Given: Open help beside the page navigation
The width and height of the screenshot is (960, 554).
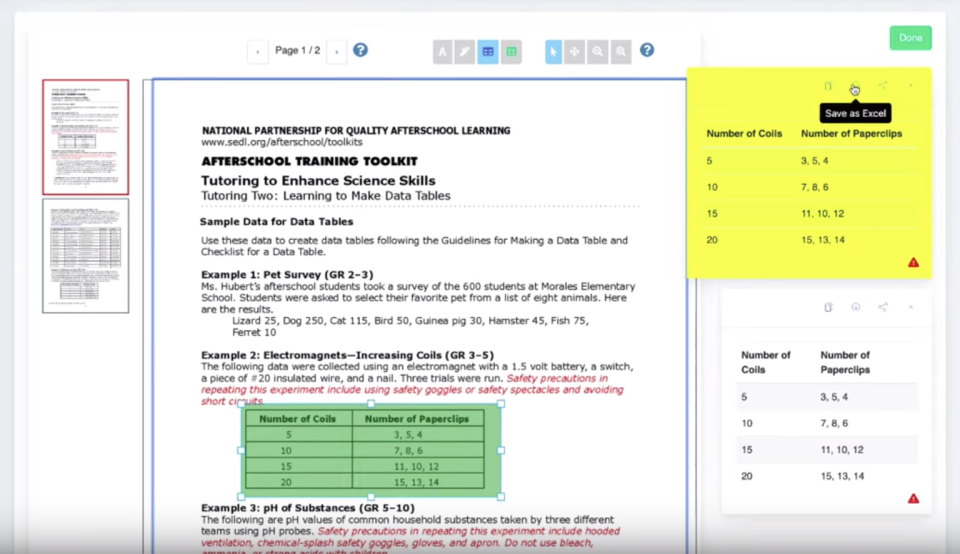Looking at the screenshot, I should pos(361,50).
